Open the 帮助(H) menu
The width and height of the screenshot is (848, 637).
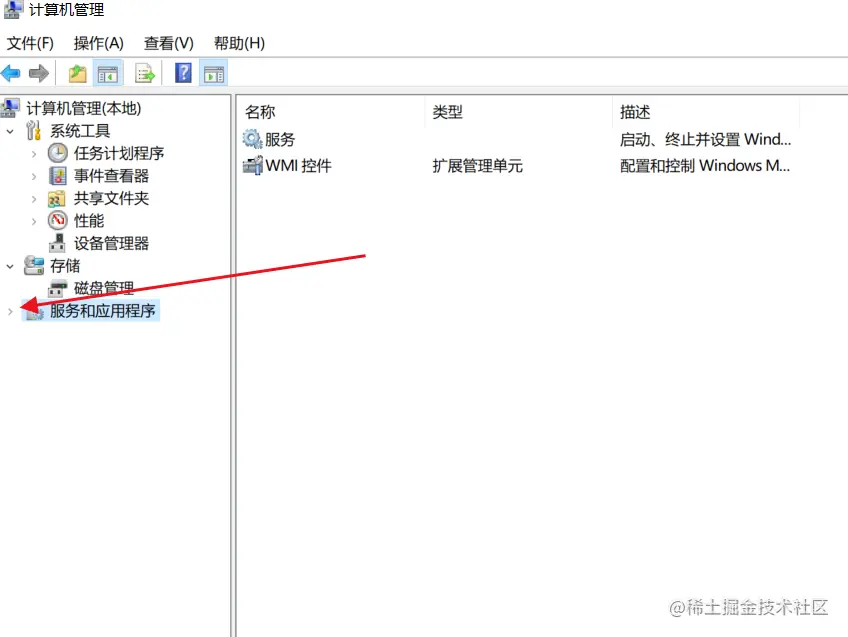pyautogui.click(x=239, y=43)
